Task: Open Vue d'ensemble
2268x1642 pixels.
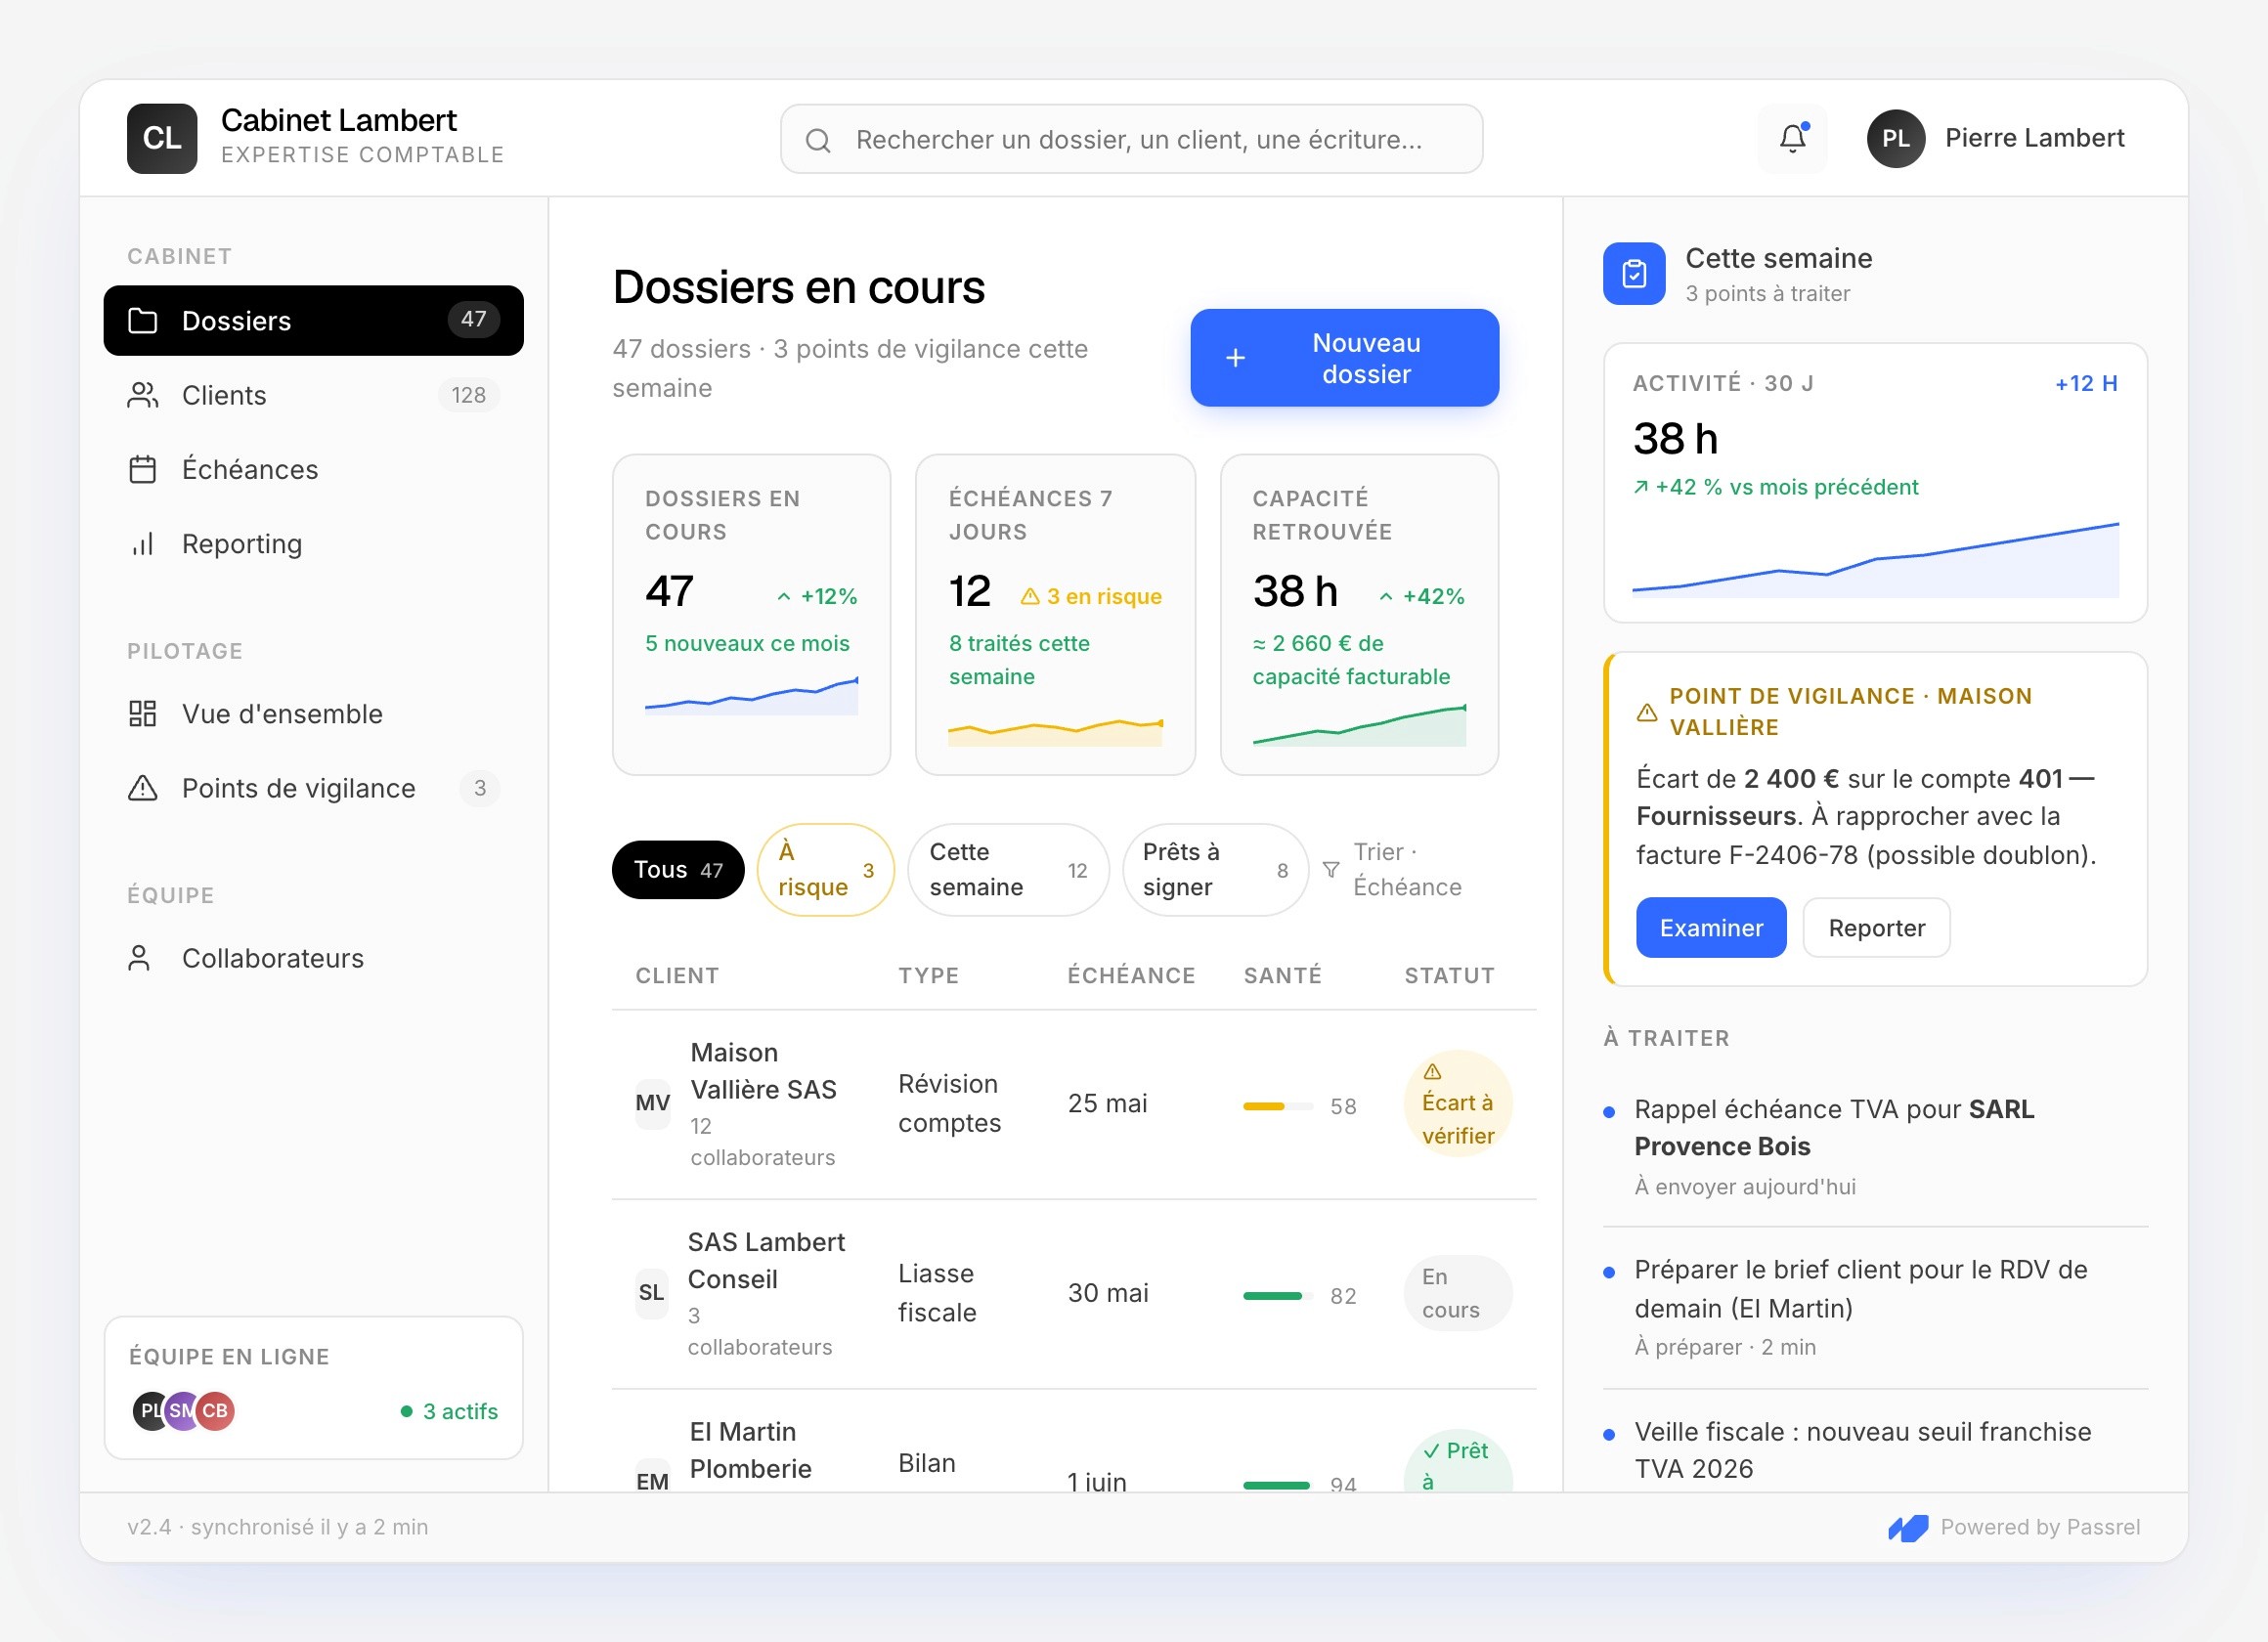Action: tap(313, 713)
